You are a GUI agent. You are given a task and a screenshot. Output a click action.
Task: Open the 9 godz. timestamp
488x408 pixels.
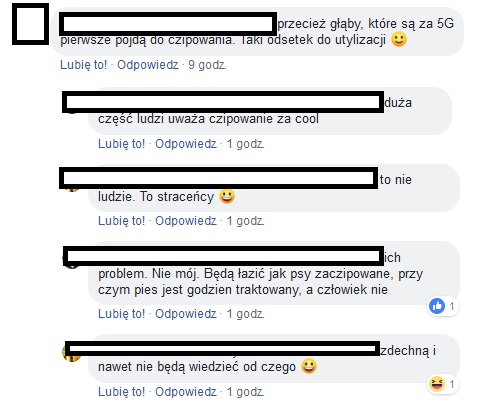[x=207, y=65]
